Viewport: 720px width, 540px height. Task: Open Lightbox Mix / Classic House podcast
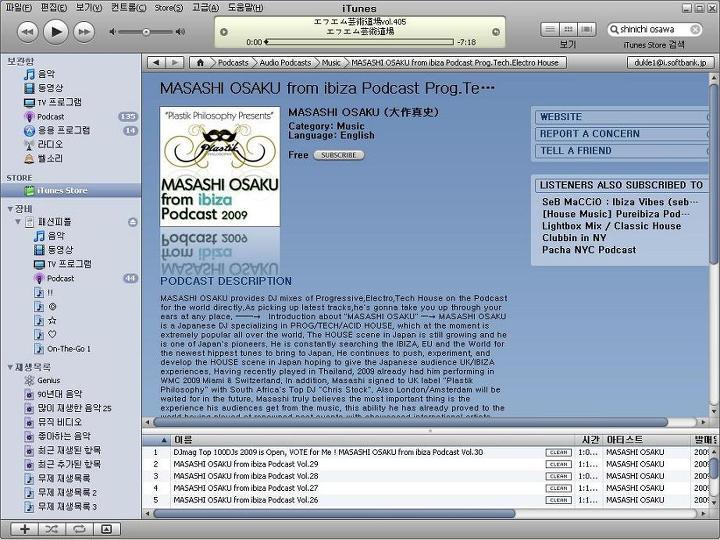[x=611, y=226]
